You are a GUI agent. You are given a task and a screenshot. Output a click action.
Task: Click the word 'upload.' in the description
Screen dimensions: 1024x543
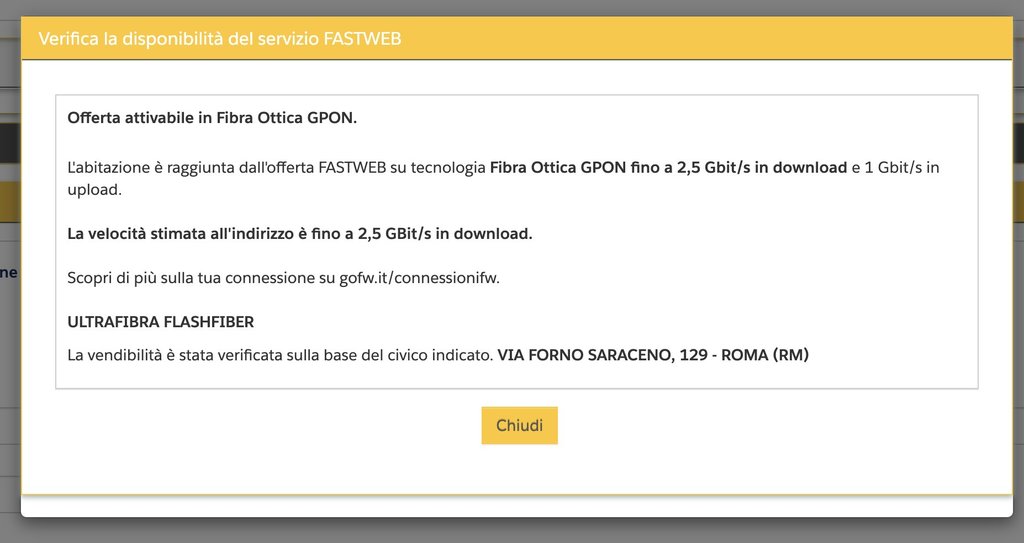(93, 188)
